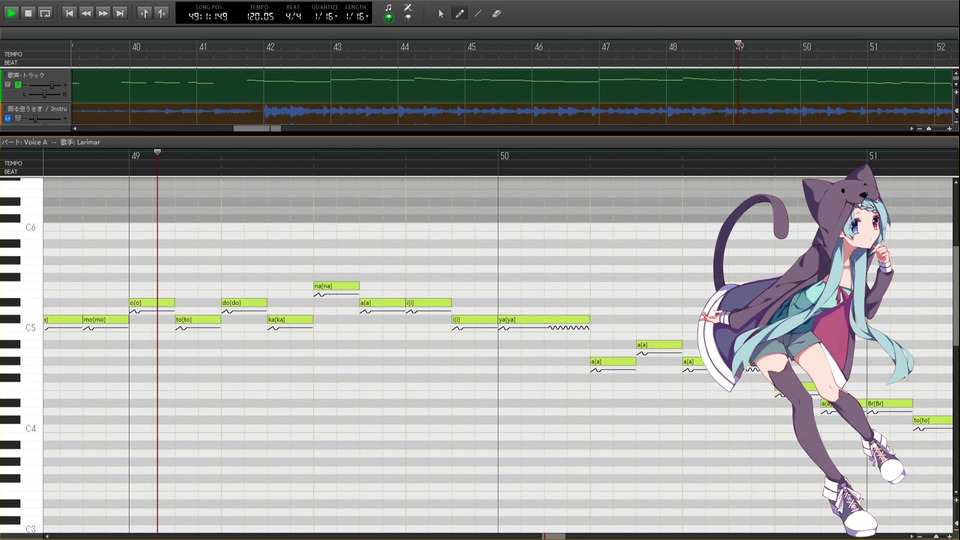The width and height of the screenshot is (960, 540).
Task: Click the rewind button
Action: pos(86,13)
